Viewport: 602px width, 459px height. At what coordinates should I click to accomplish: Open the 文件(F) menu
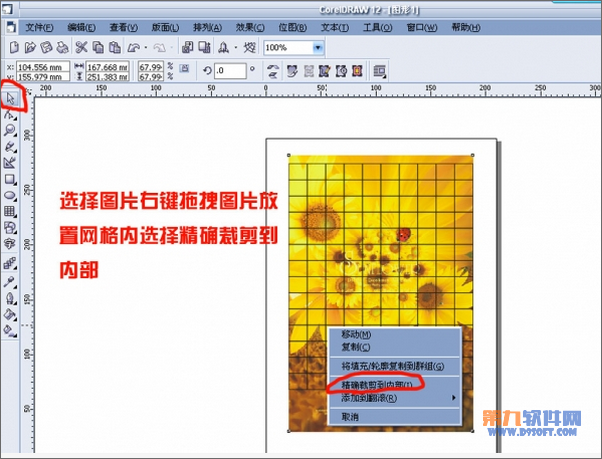pos(40,28)
